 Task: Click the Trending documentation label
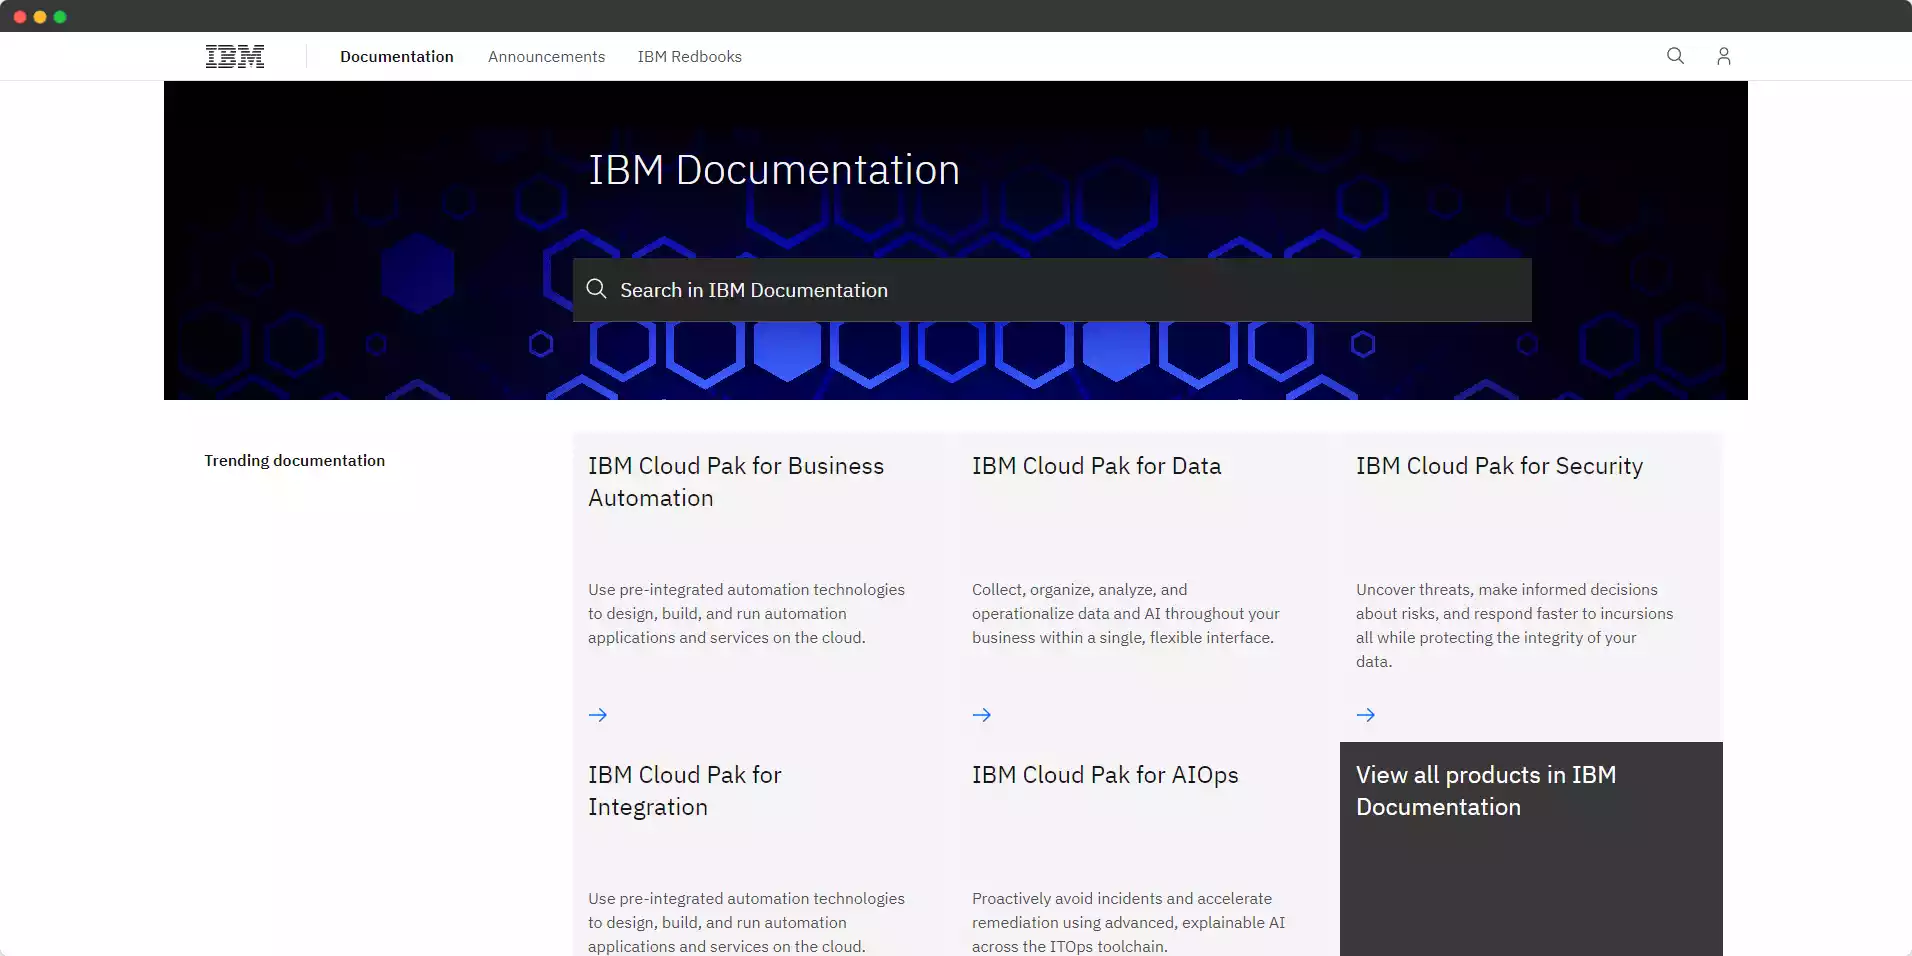click(x=294, y=460)
